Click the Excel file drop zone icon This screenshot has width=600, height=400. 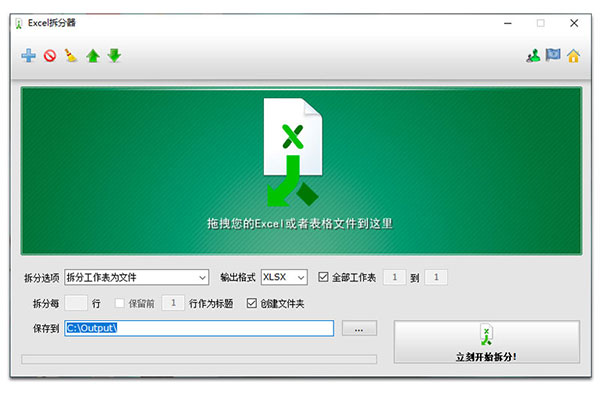point(293,152)
